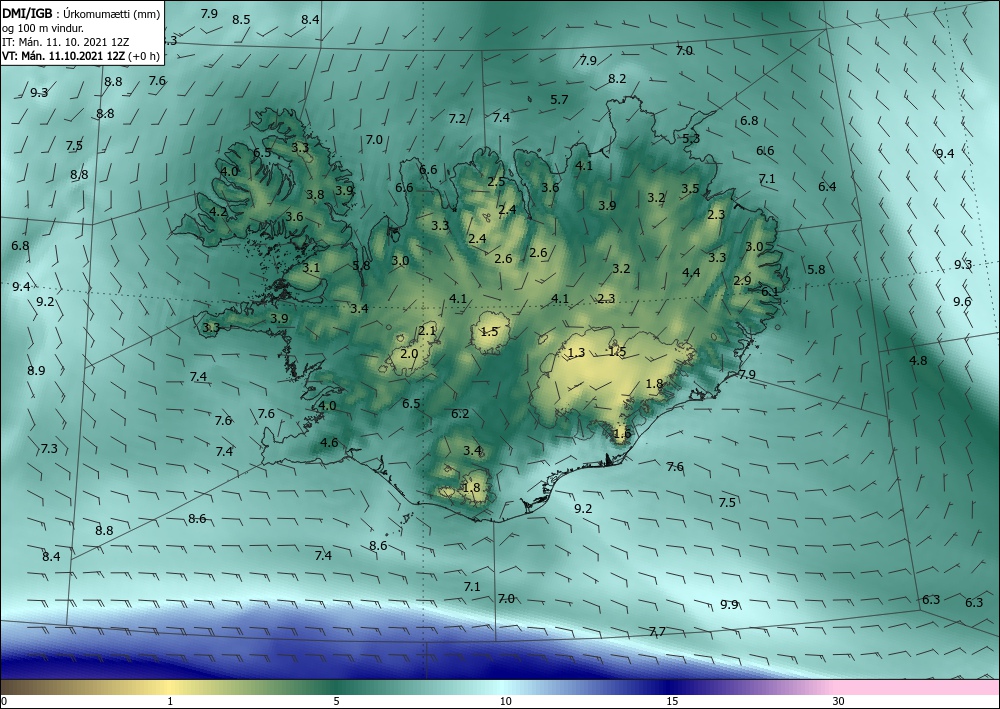Image resolution: width=1000 pixels, height=709 pixels.
Task: Select the color scale label '0'
Action: 4,701
